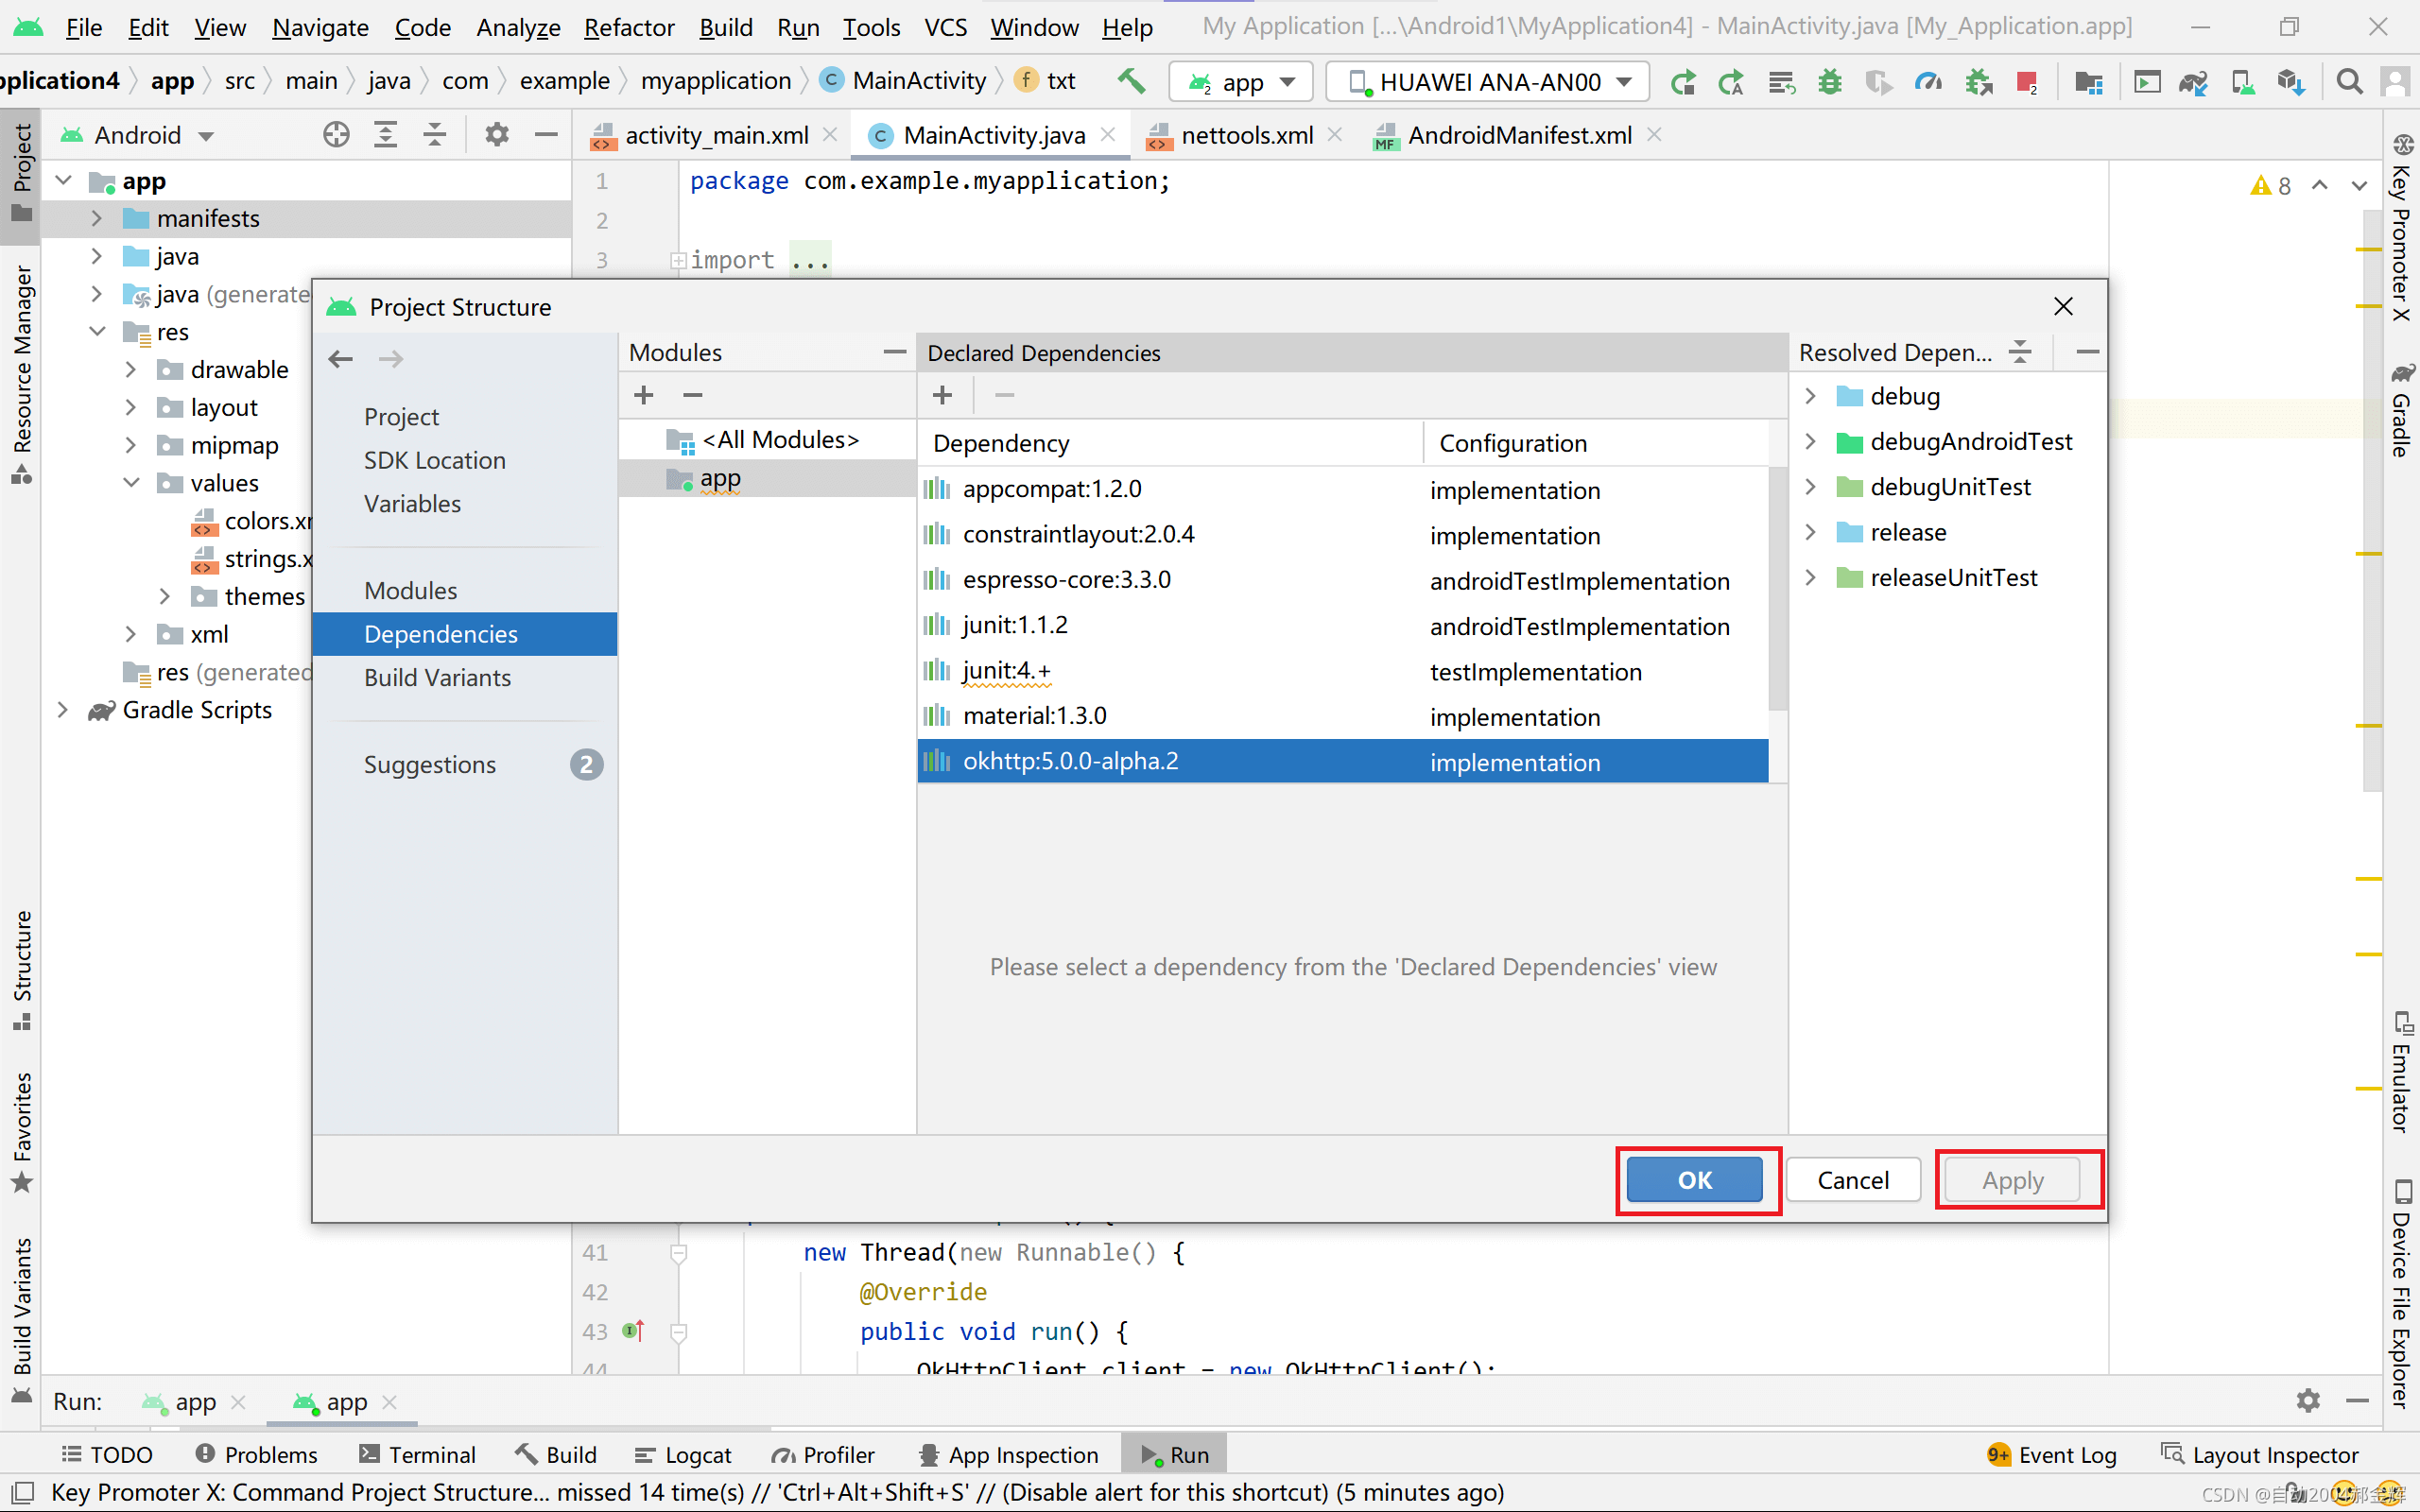Click the Logcat tab in bottom toolbar
Screen dimensions: 2420x1512
pos(697,1454)
